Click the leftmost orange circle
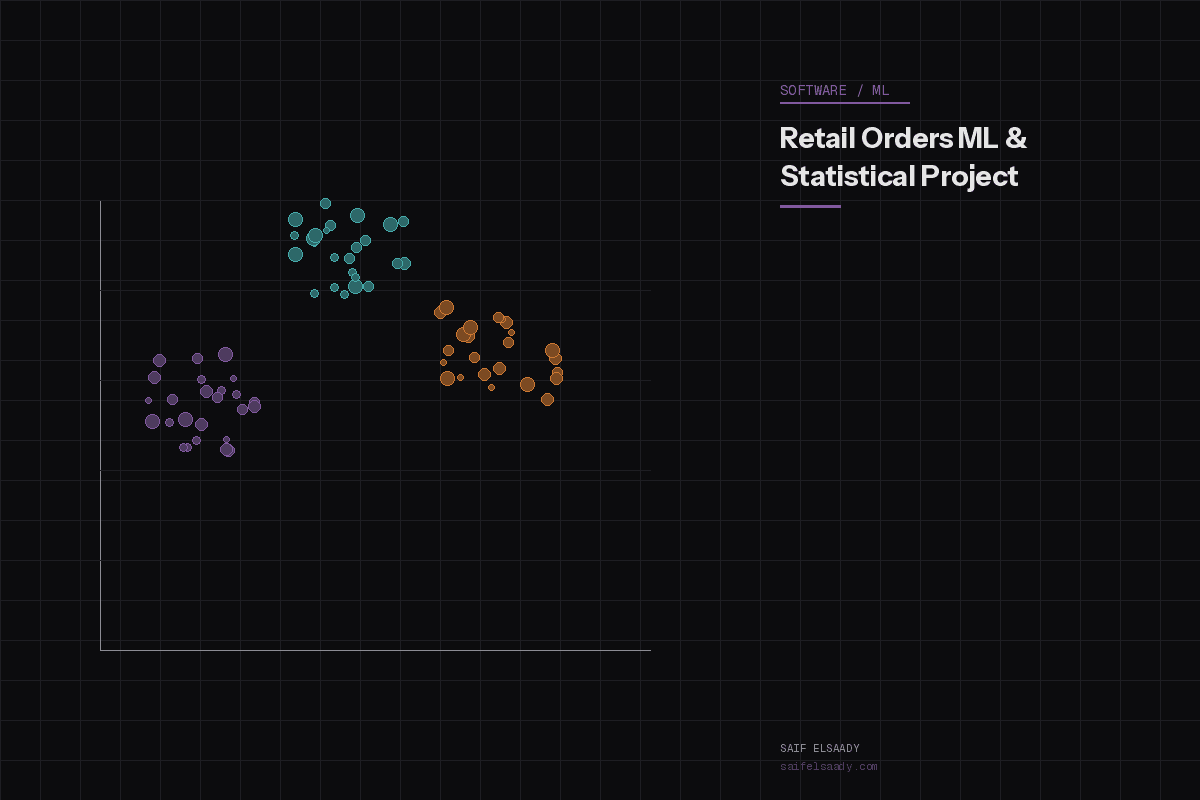Image resolution: width=1200 pixels, height=800 pixels. (x=440, y=312)
